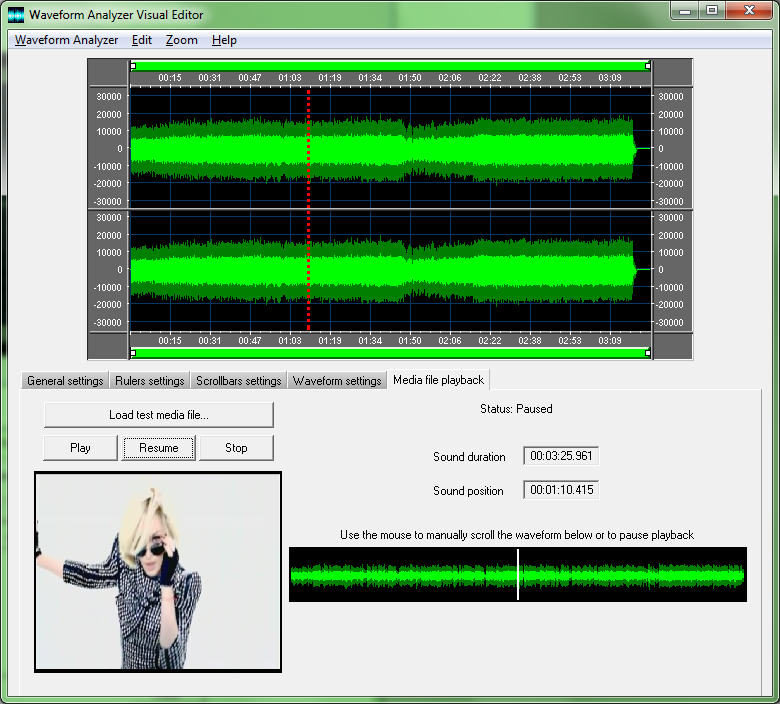Click the video preview thumbnail

(x=158, y=571)
